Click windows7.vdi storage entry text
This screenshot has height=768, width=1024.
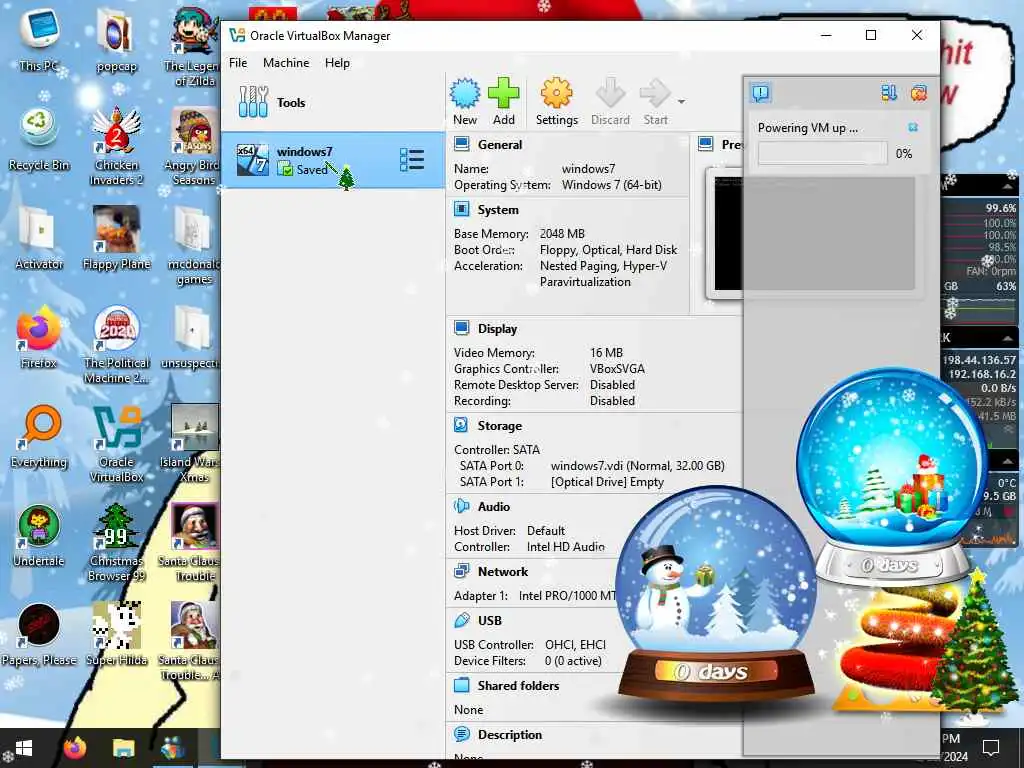(637, 466)
